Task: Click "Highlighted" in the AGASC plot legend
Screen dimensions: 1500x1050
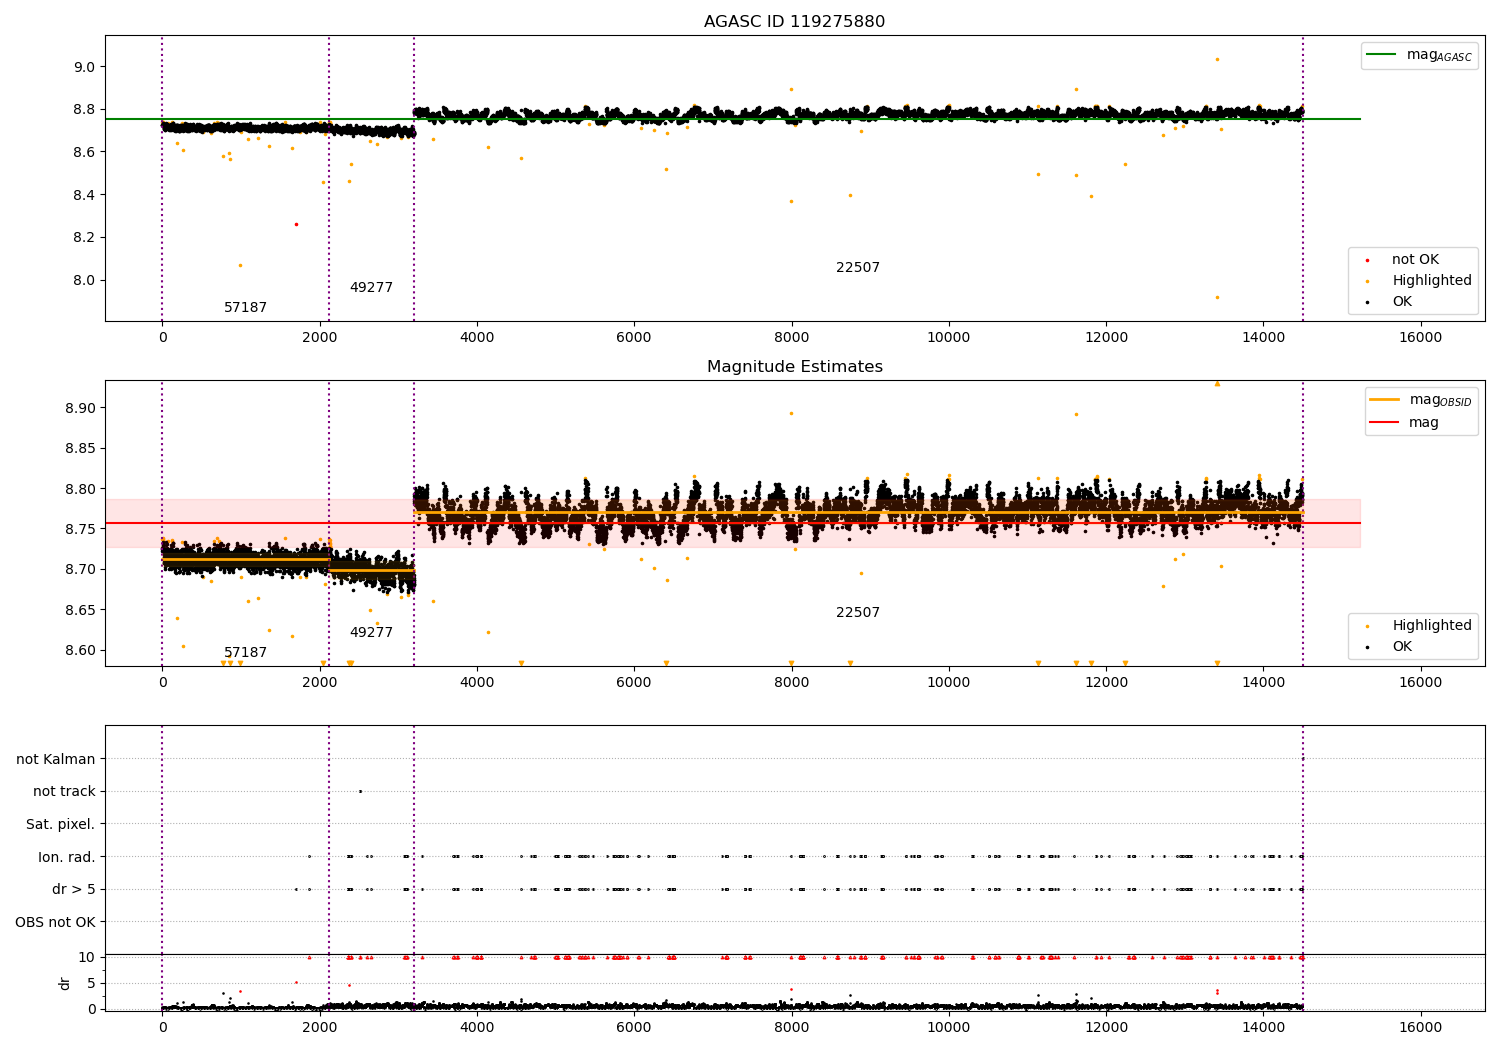Action: tap(1431, 281)
